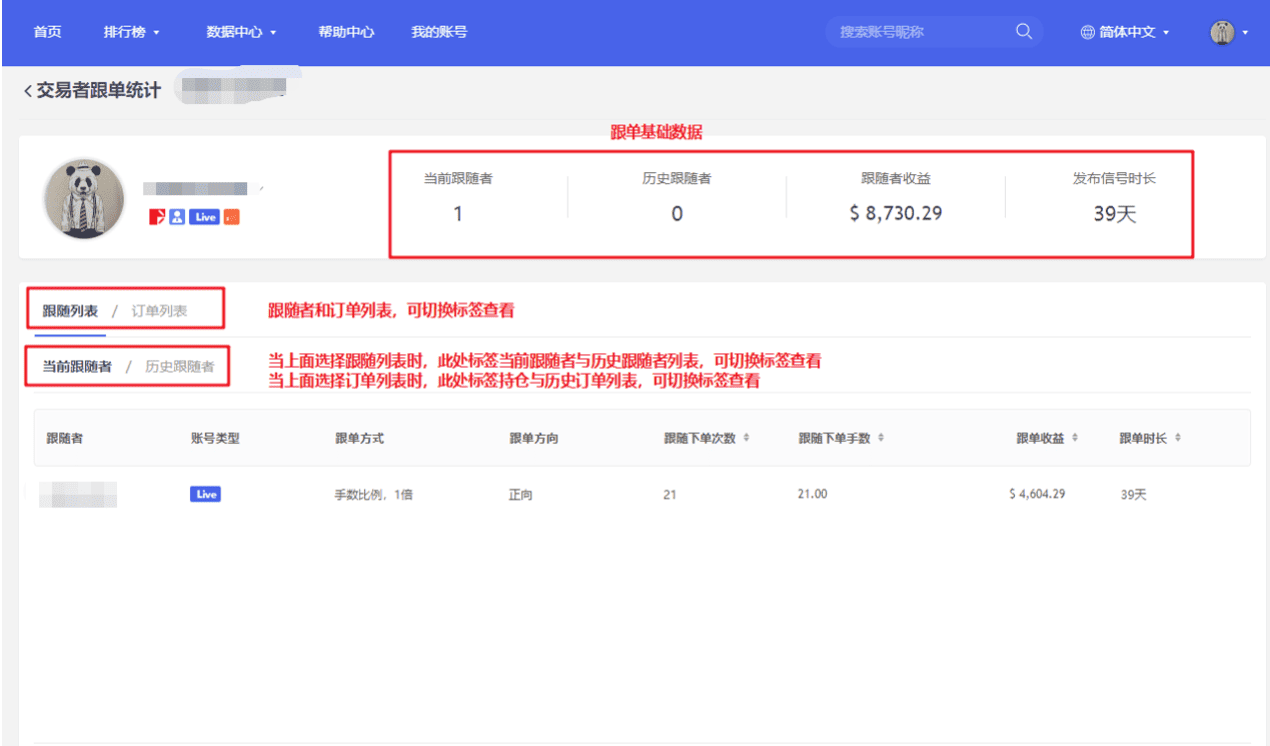Click the Live badge in the follower row
This screenshot has height=746, width=1270.
tap(205, 494)
